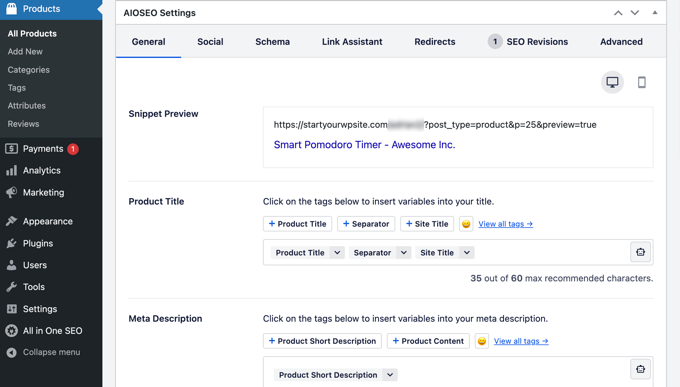Click the Appearance paintbrush icon

point(12,221)
